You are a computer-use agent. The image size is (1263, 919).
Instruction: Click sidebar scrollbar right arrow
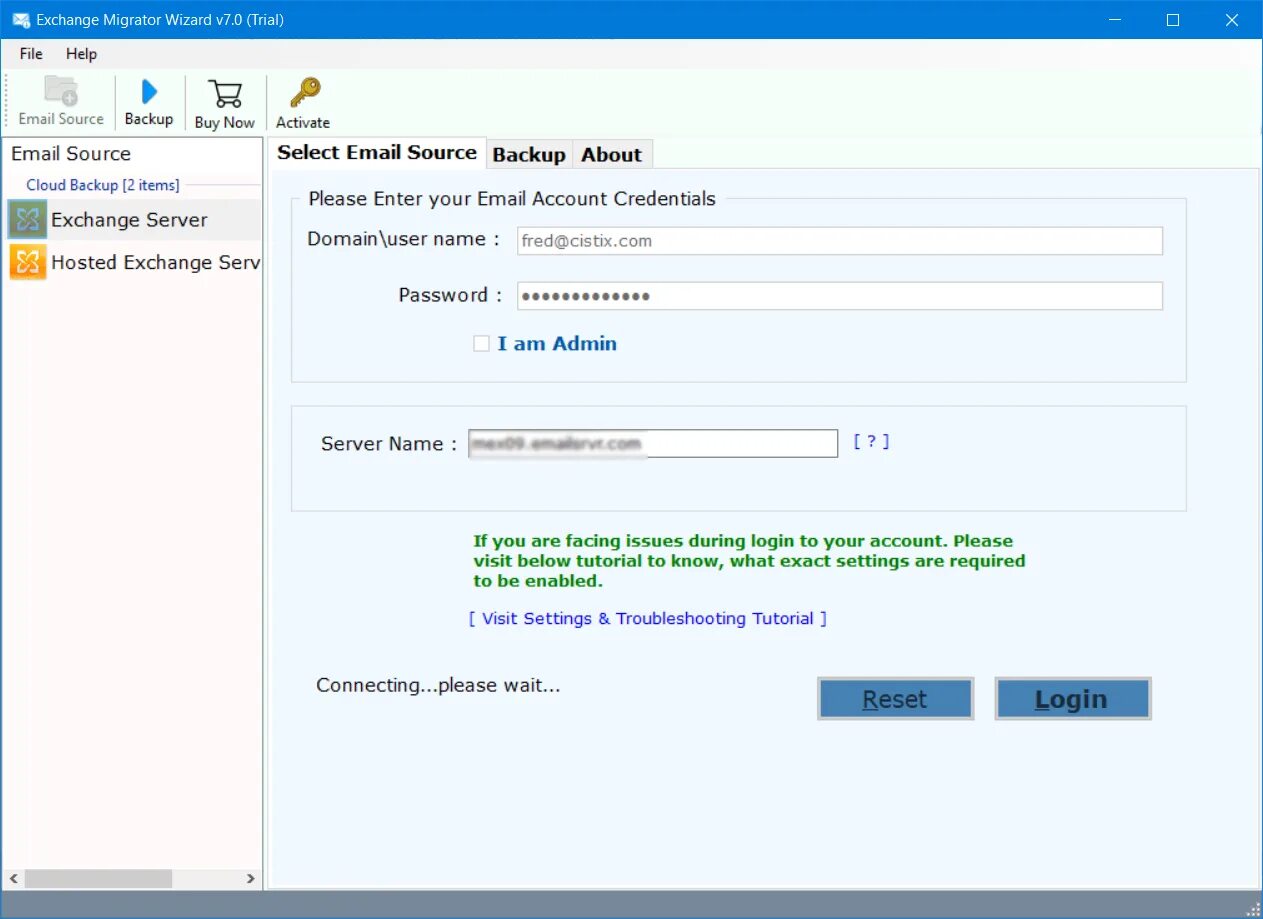coord(250,879)
